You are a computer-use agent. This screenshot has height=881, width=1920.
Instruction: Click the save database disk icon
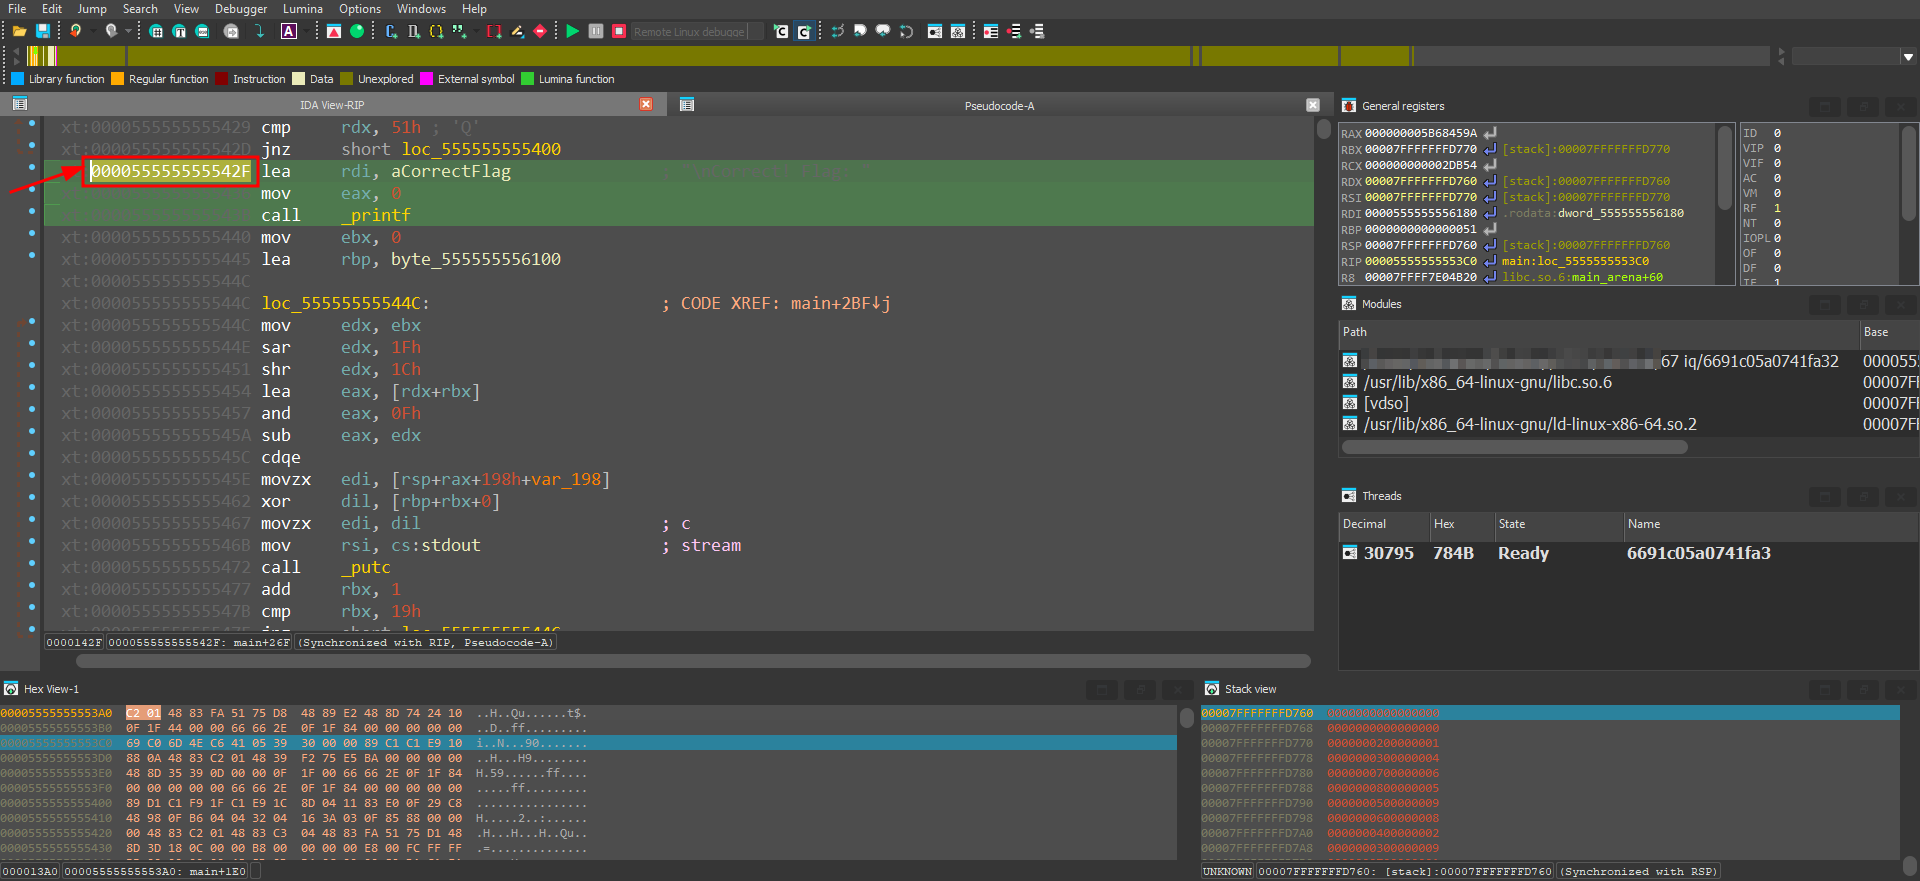tap(42, 31)
